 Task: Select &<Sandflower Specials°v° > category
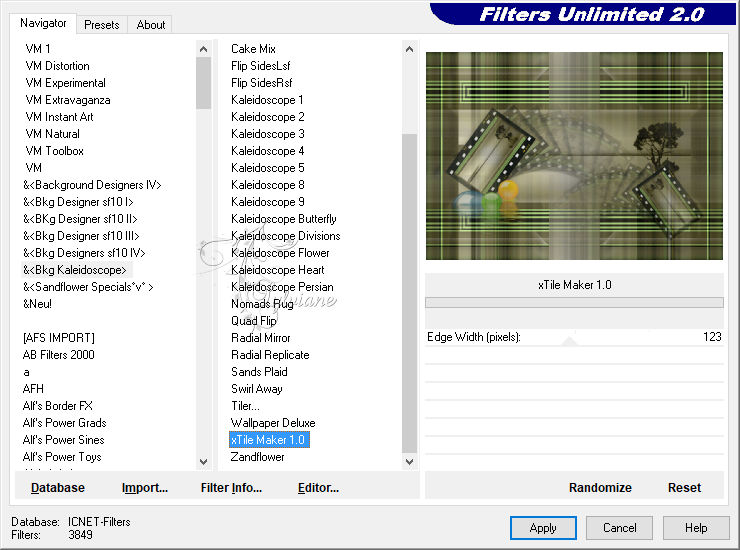click(x=88, y=287)
